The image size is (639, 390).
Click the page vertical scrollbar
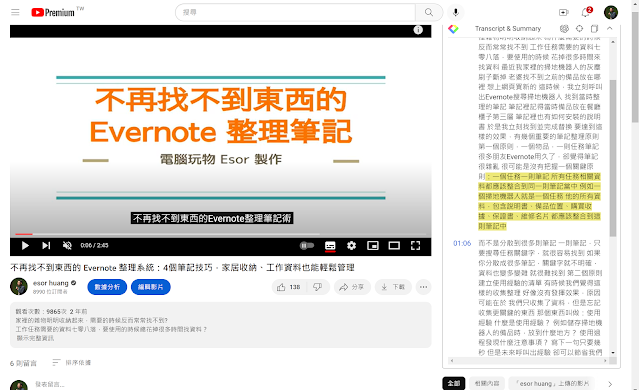pyautogui.click(x=635, y=67)
